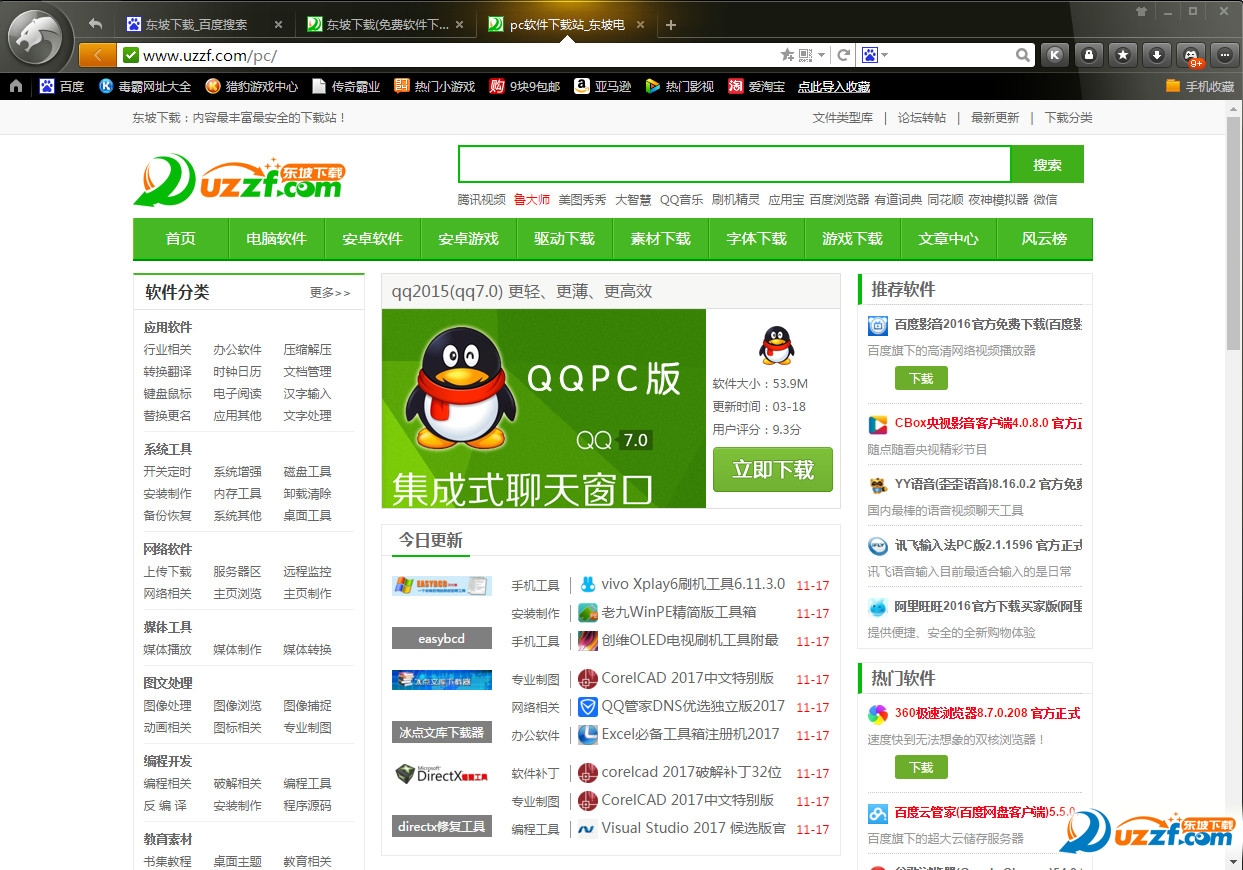Open the three-dots more tools button
Viewport: 1243px width, 870px height.
[x=1224, y=55]
